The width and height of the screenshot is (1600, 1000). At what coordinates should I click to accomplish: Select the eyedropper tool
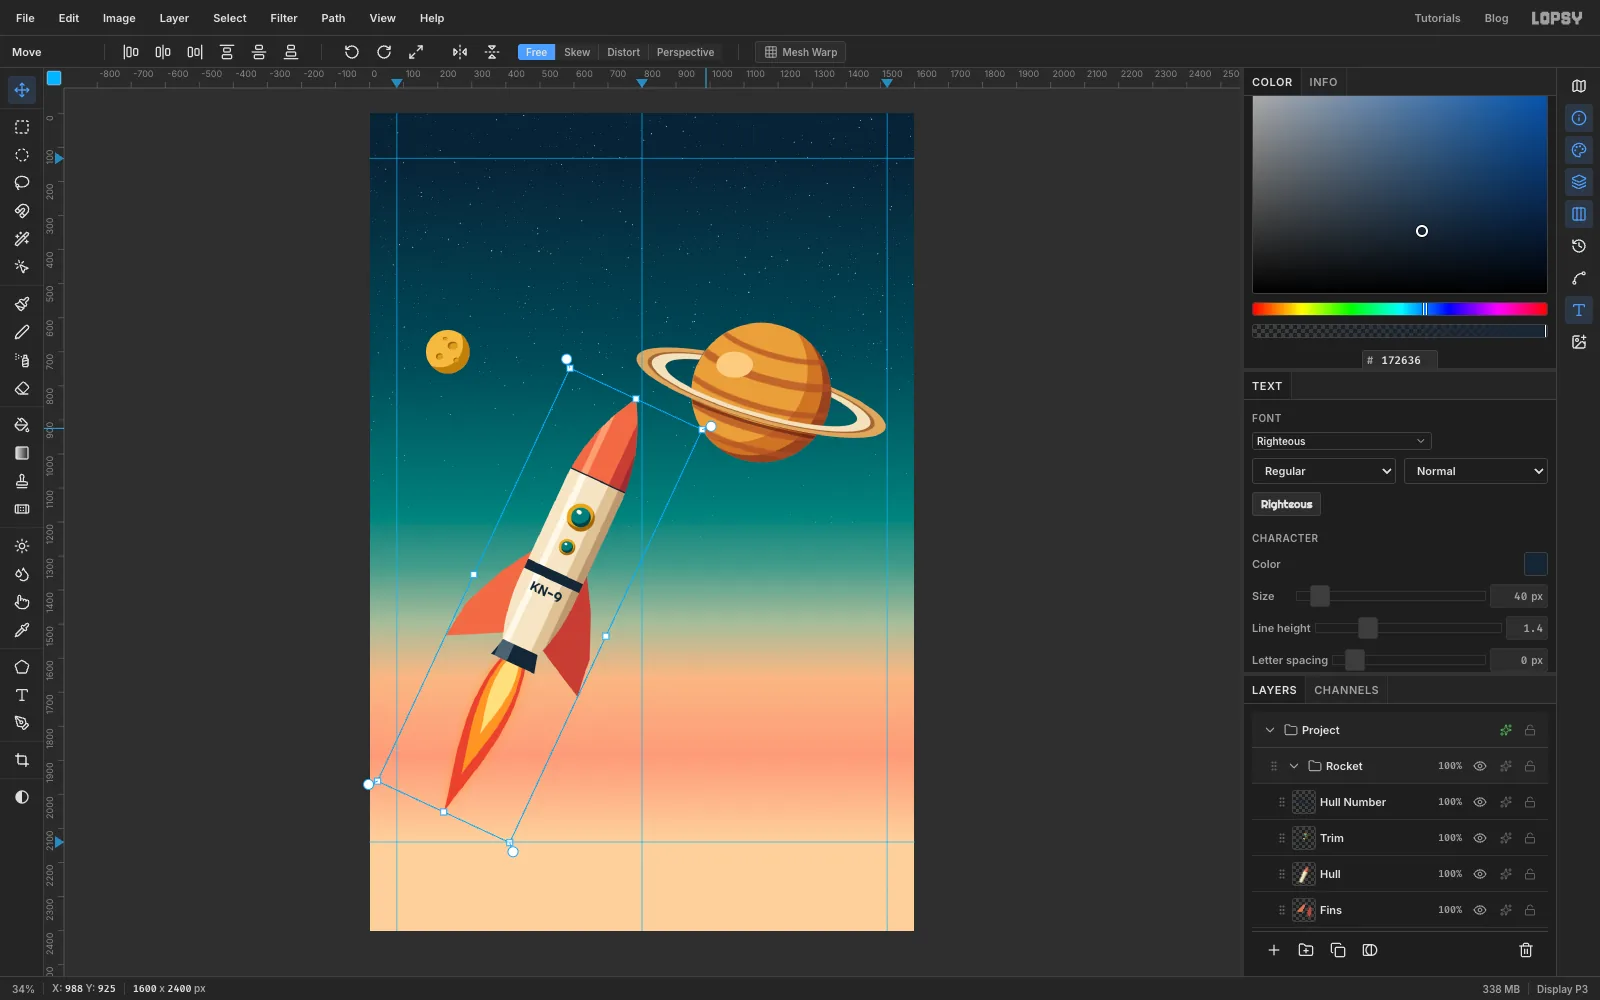[x=22, y=630]
